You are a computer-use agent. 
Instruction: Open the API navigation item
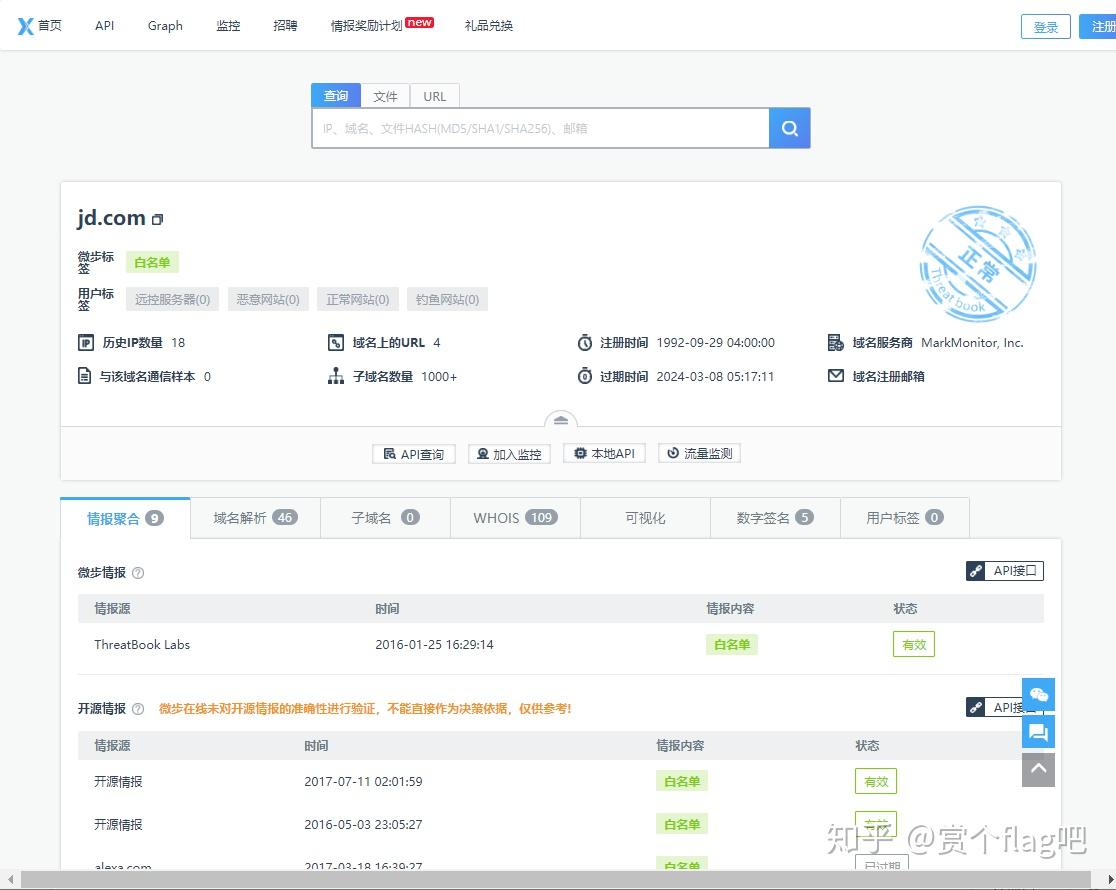tap(105, 26)
